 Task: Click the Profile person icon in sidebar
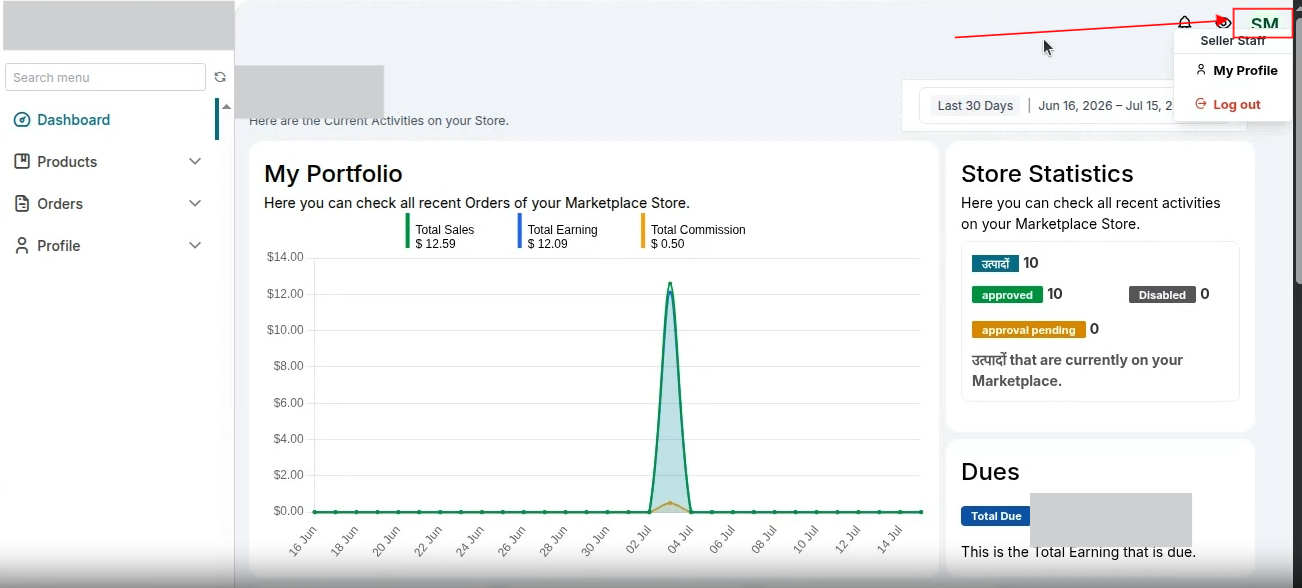pyautogui.click(x=22, y=245)
